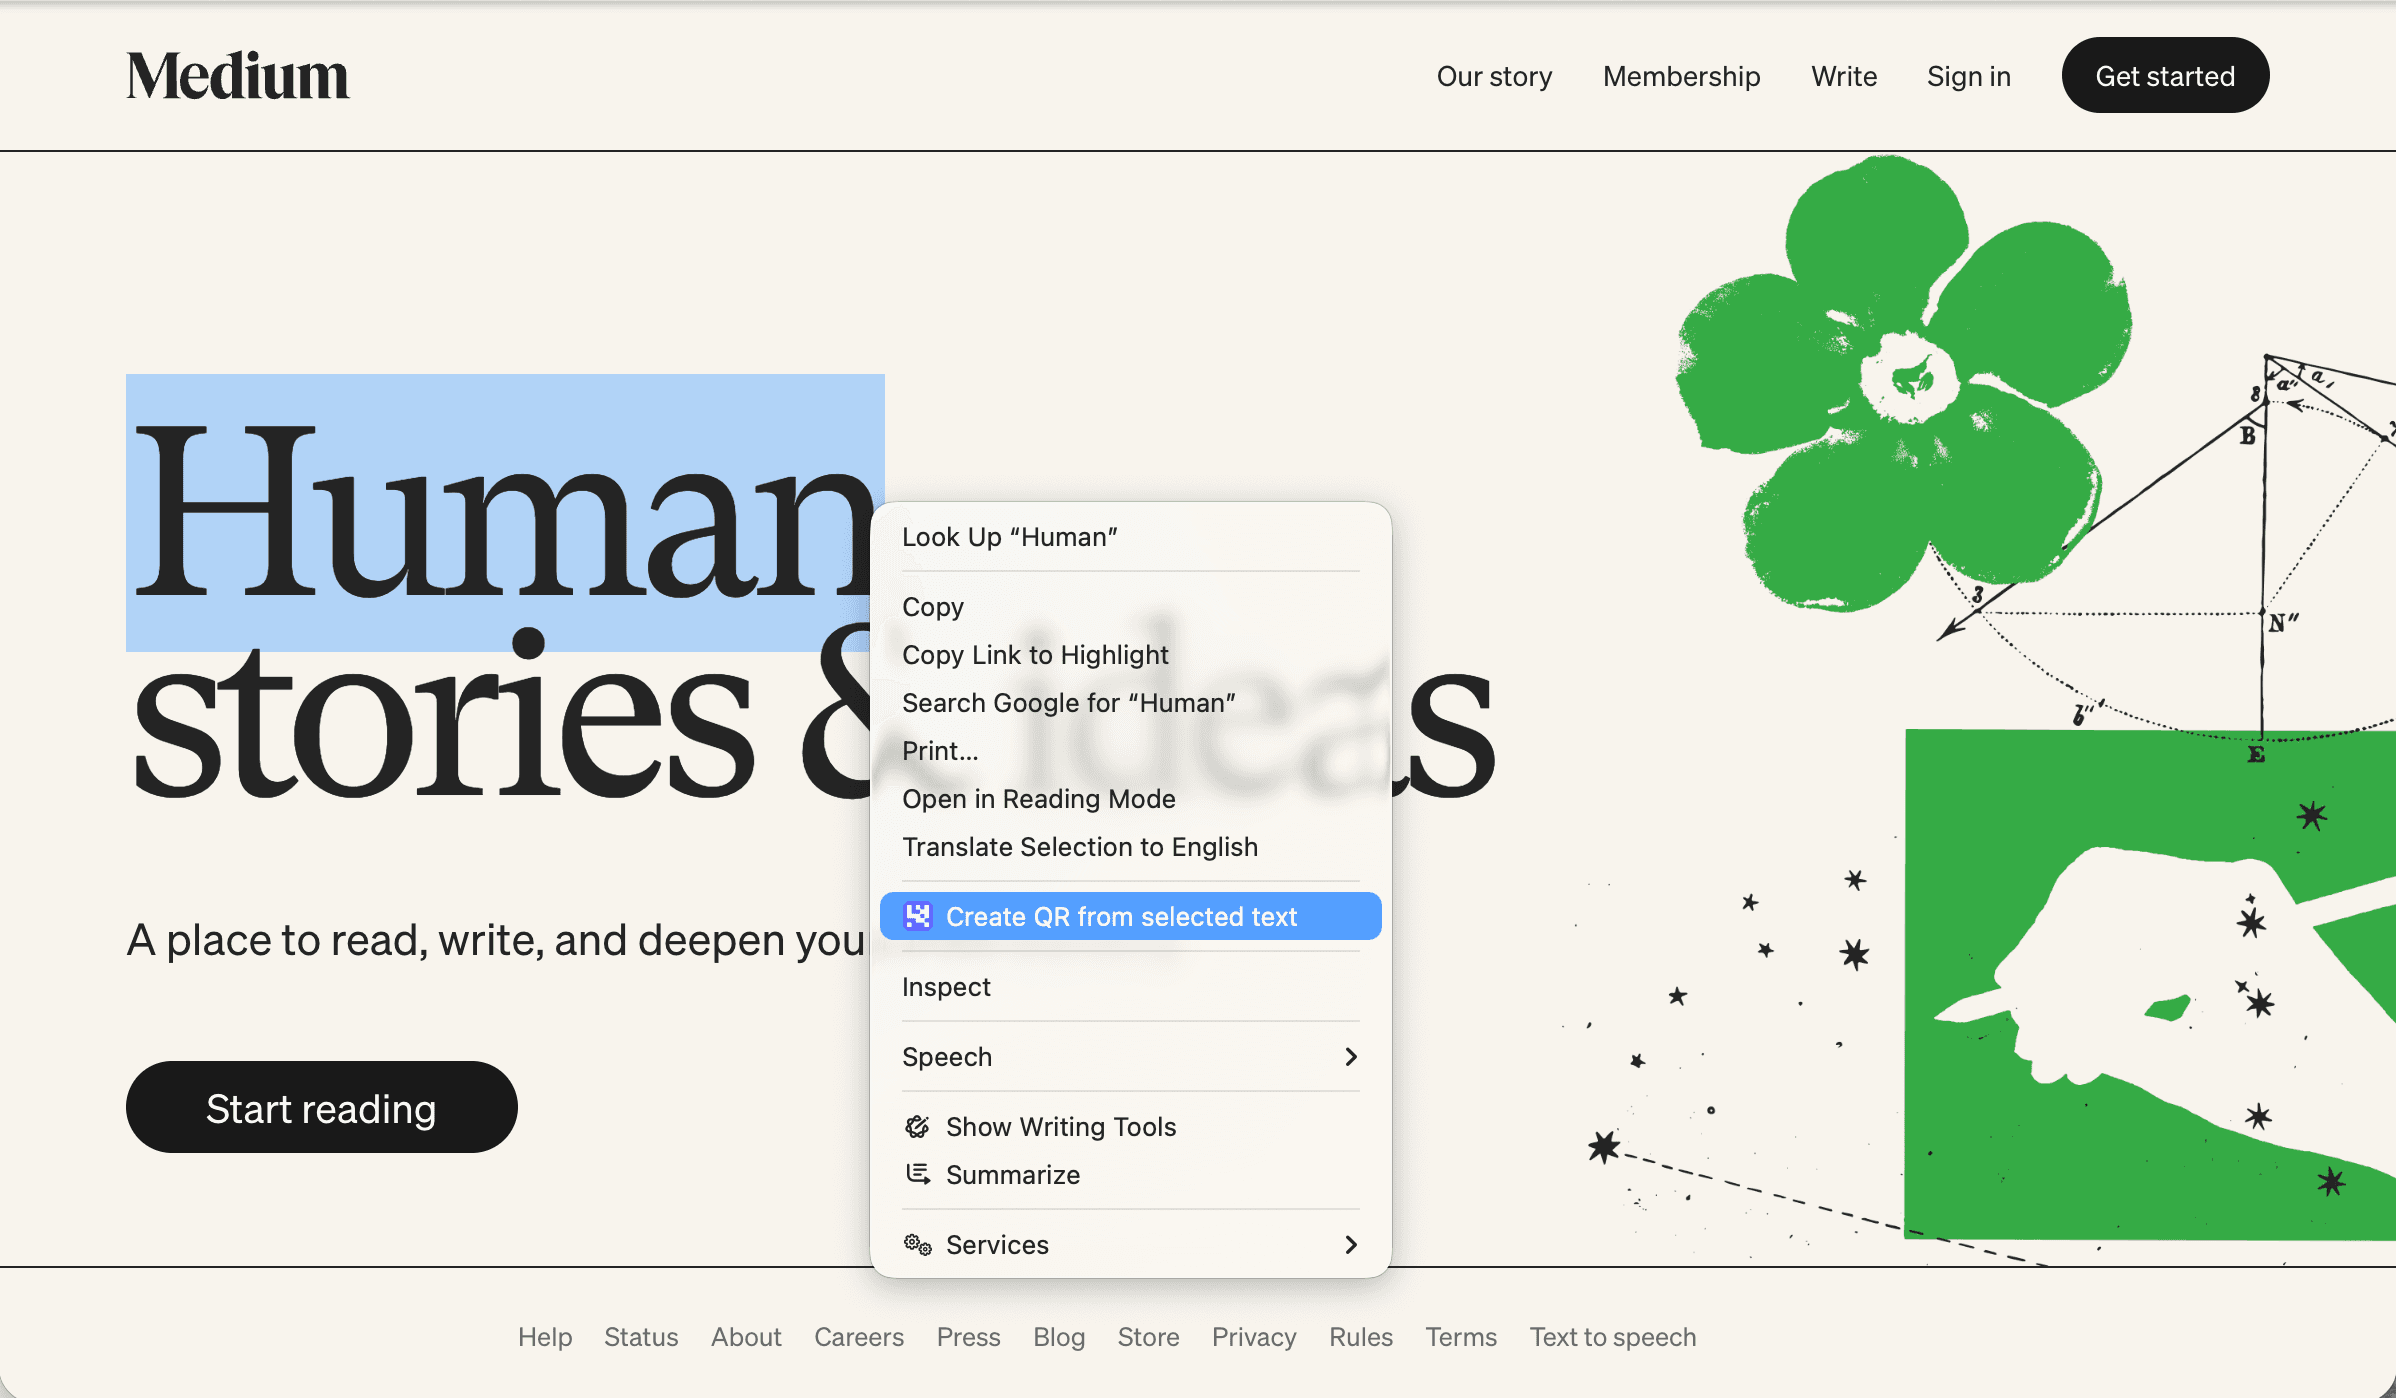The width and height of the screenshot is (2396, 1398).
Task: Click the green flower illustration
Action: coord(1905,382)
